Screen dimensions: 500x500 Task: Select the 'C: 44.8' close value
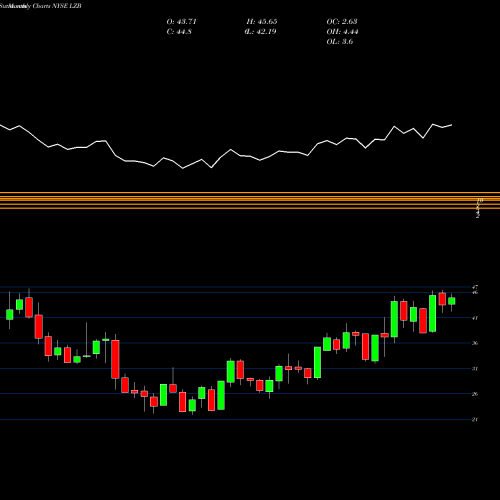click(x=179, y=32)
